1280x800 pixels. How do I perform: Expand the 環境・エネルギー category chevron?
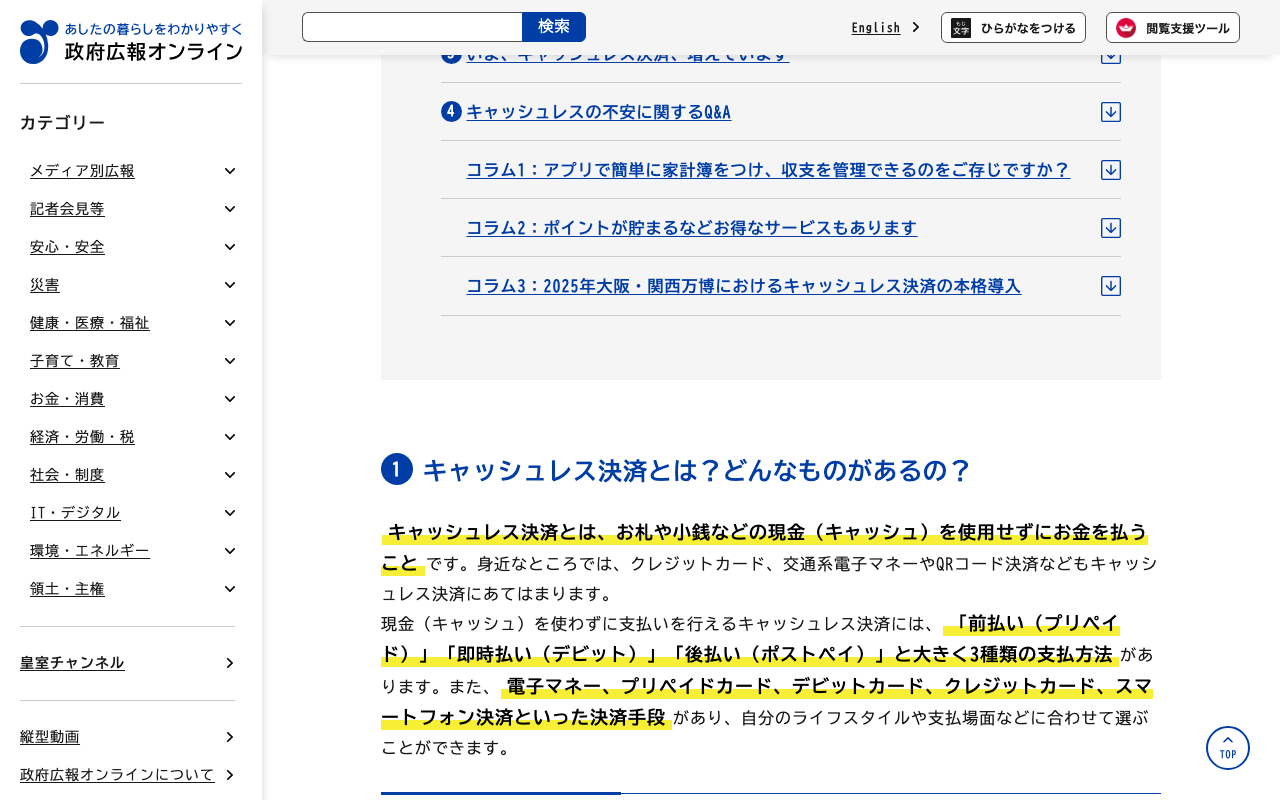click(x=230, y=551)
